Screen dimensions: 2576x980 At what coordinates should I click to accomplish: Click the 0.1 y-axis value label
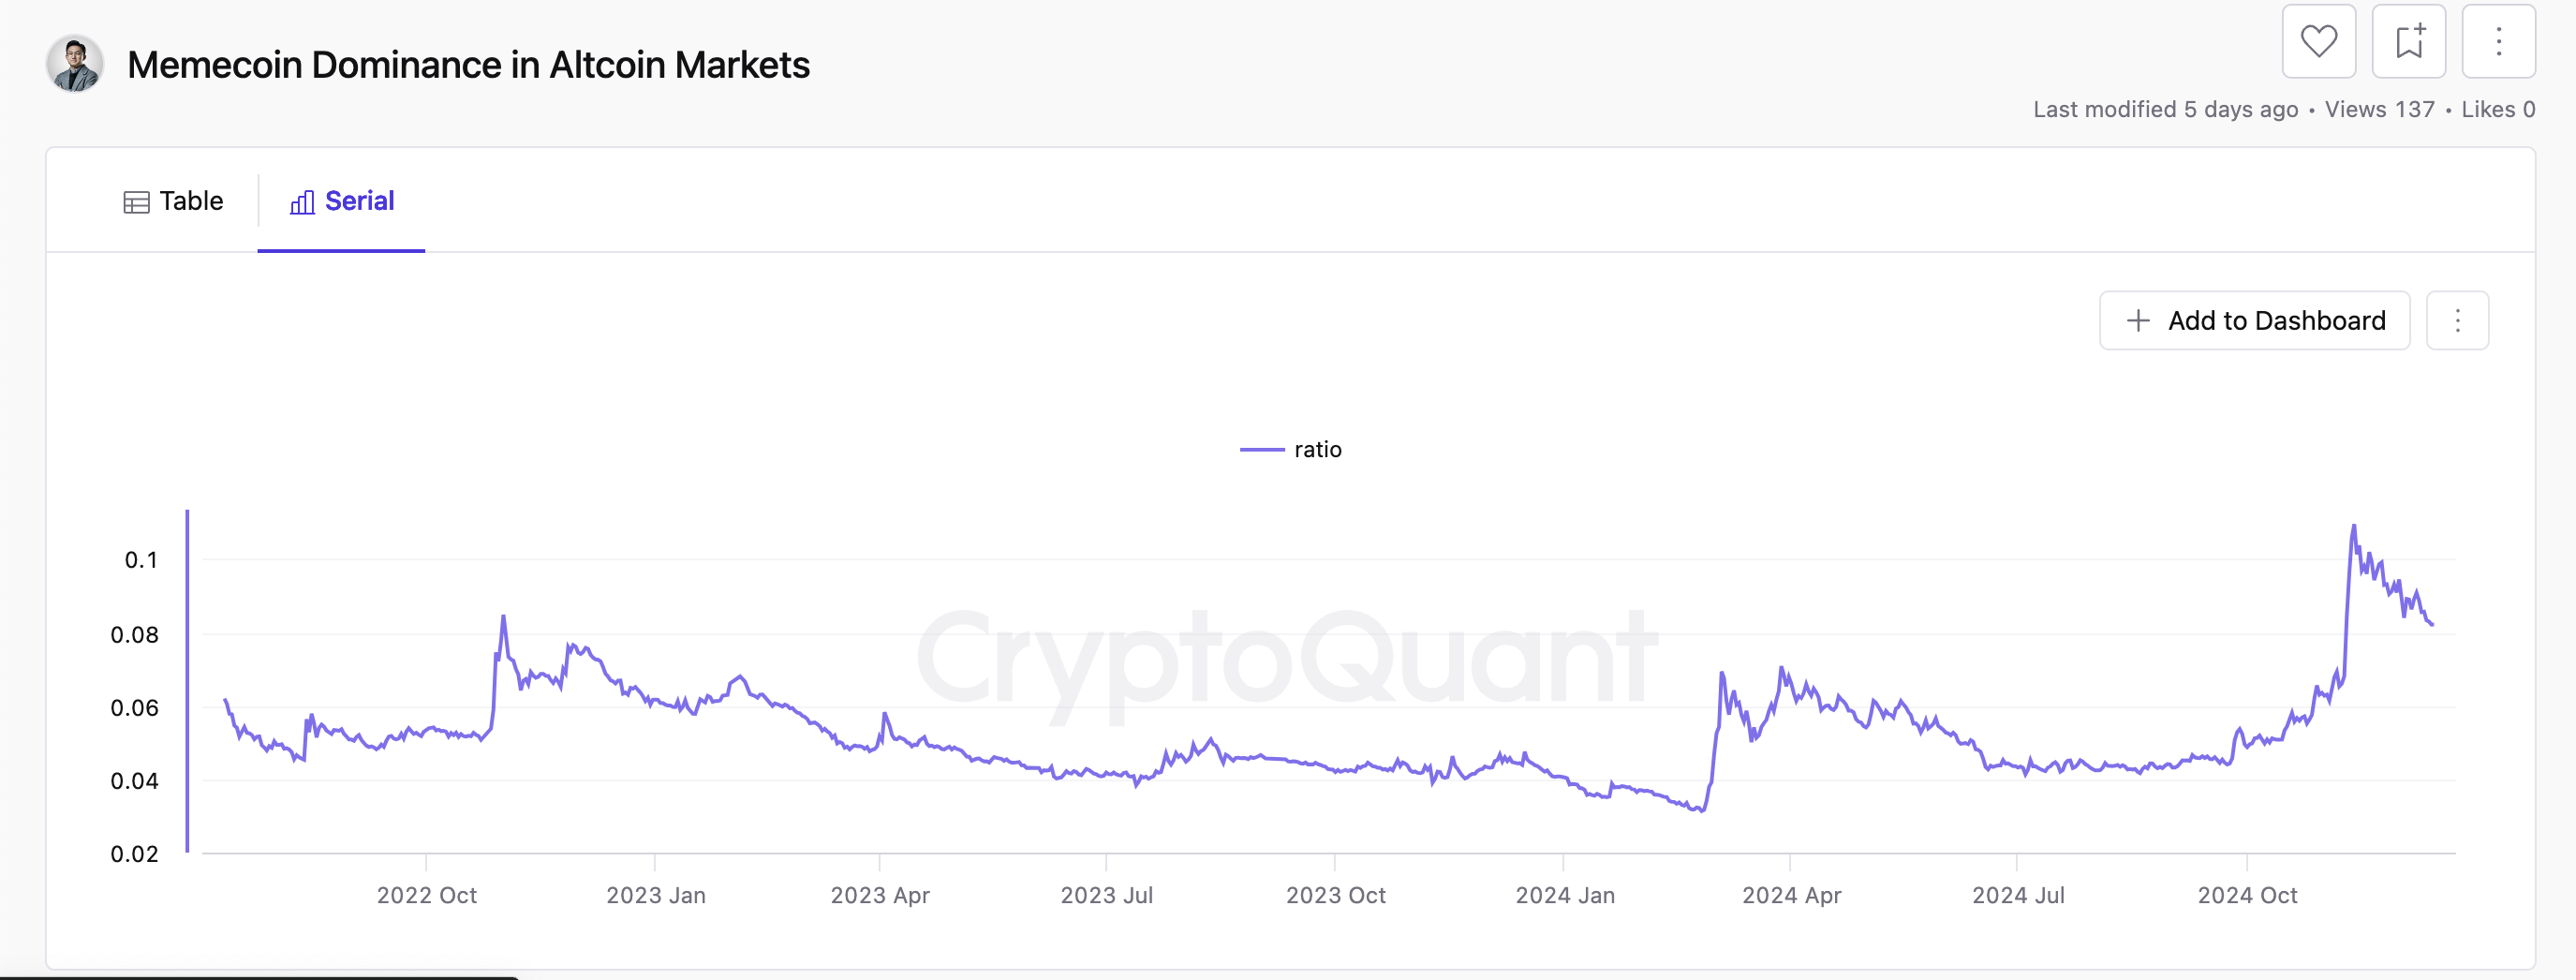(141, 560)
